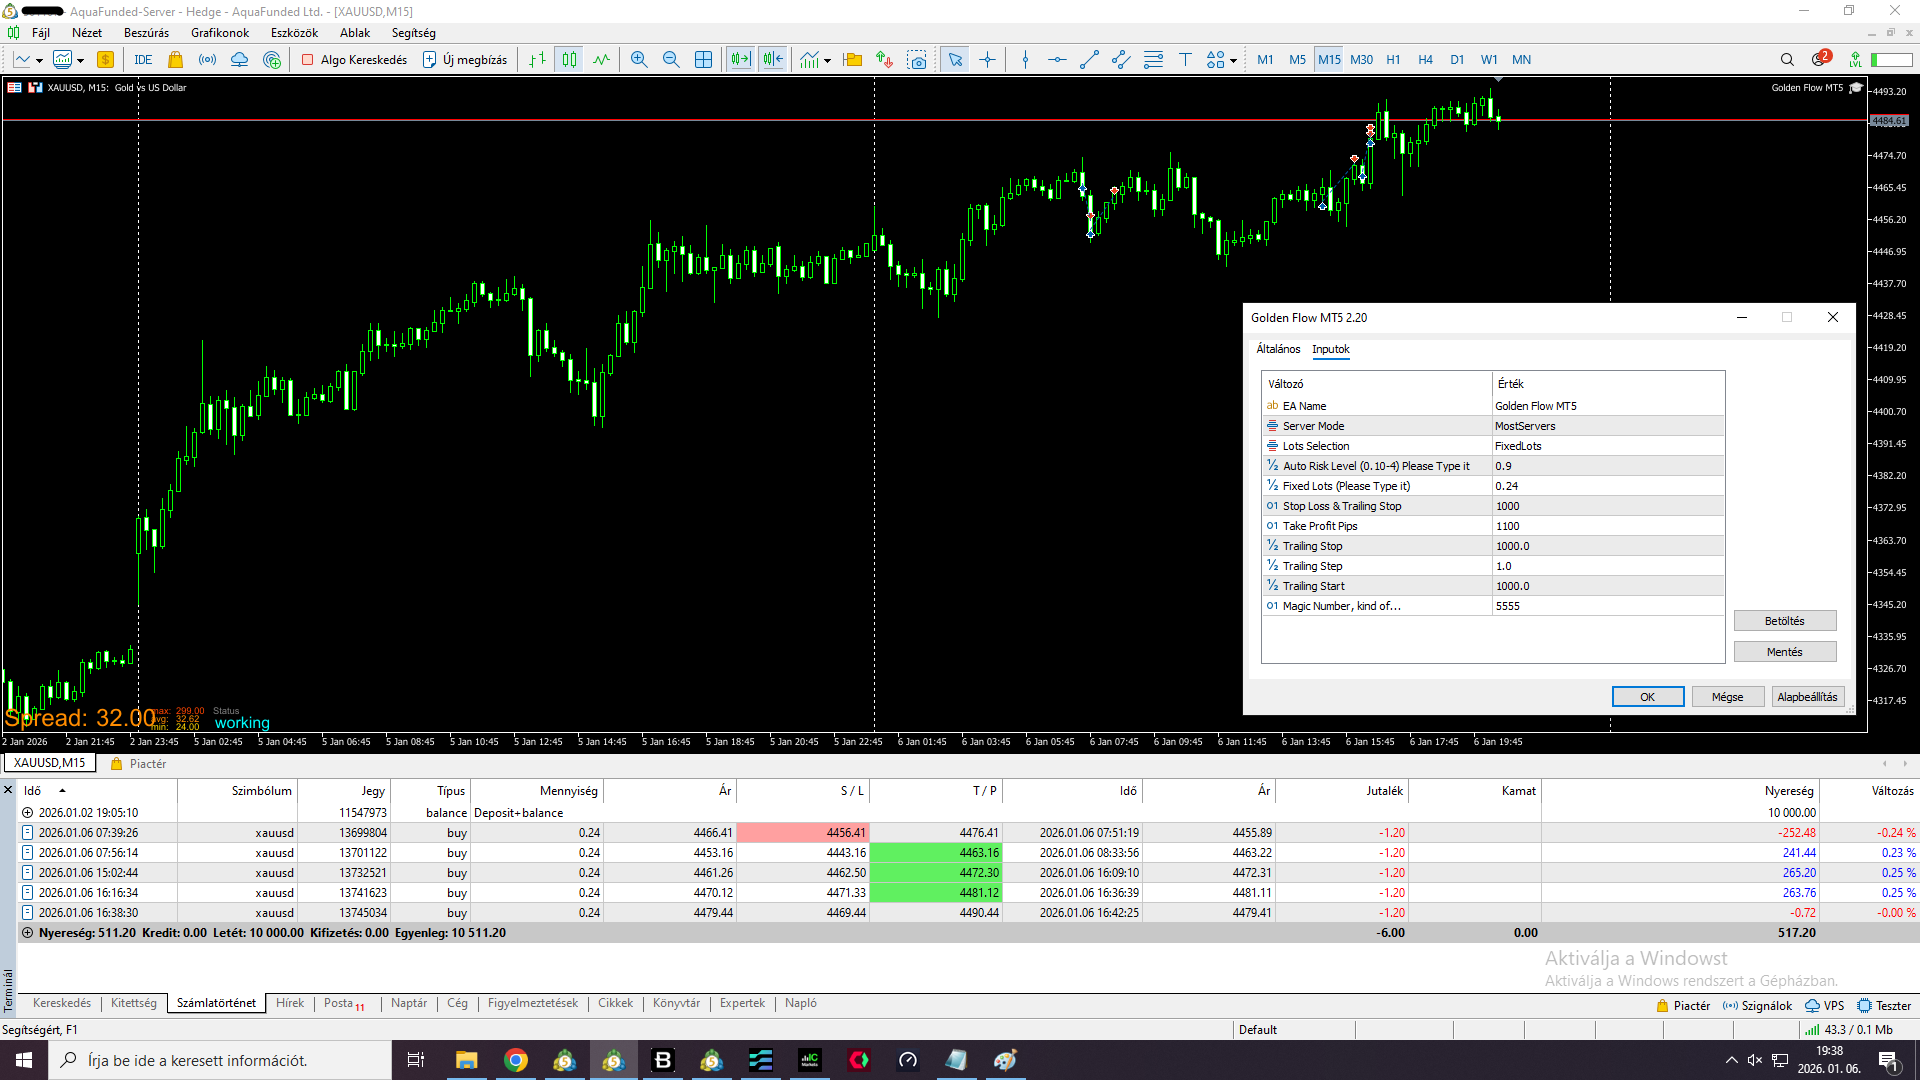Select the trendline drawing tool
Viewport: 1920px width, 1080px height.
click(x=1089, y=60)
